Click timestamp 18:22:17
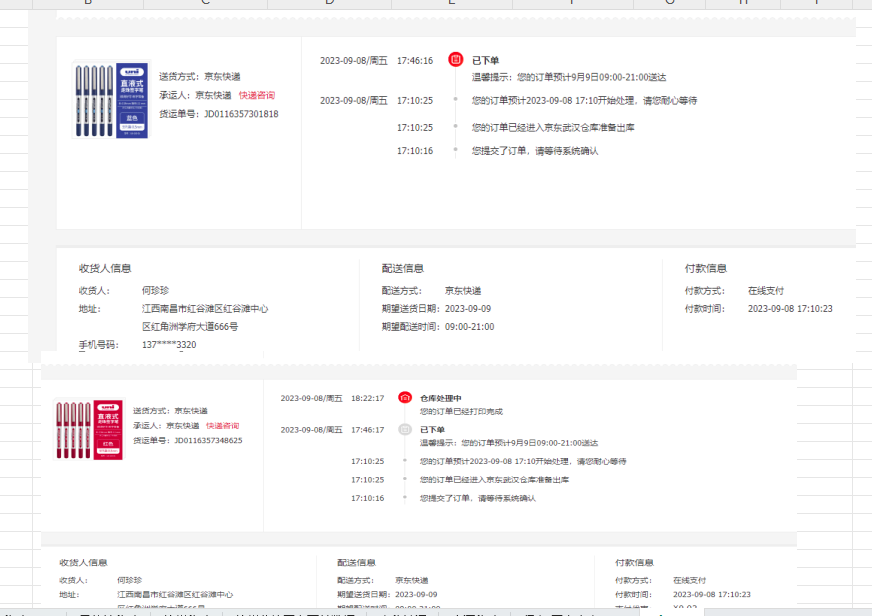This screenshot has width=872, height=616. 368,398
